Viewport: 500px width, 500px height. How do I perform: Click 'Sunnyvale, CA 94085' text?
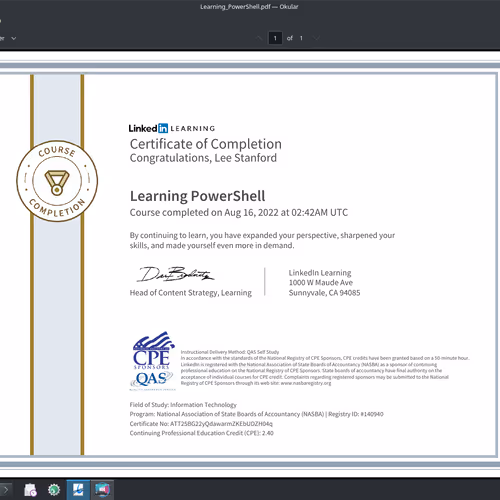pos(324,293)
